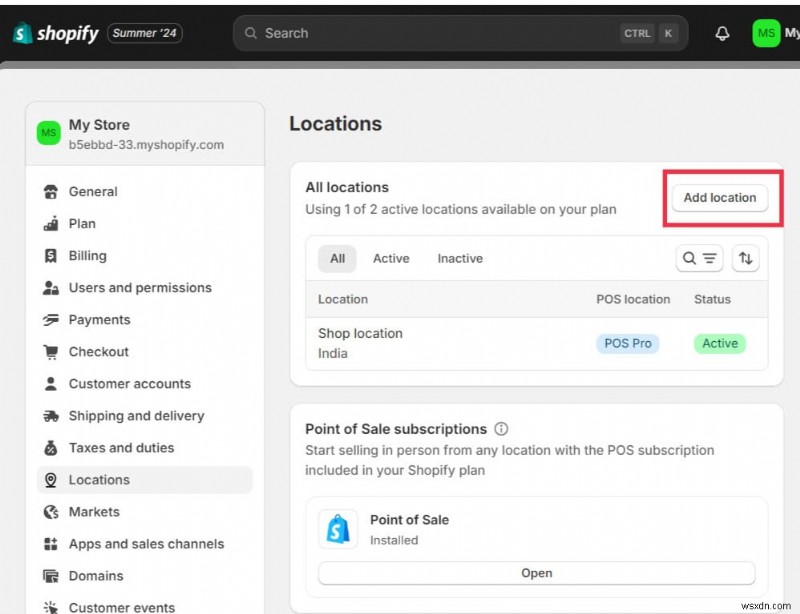Open the Summer '24 edition badge

coord(145,33)
